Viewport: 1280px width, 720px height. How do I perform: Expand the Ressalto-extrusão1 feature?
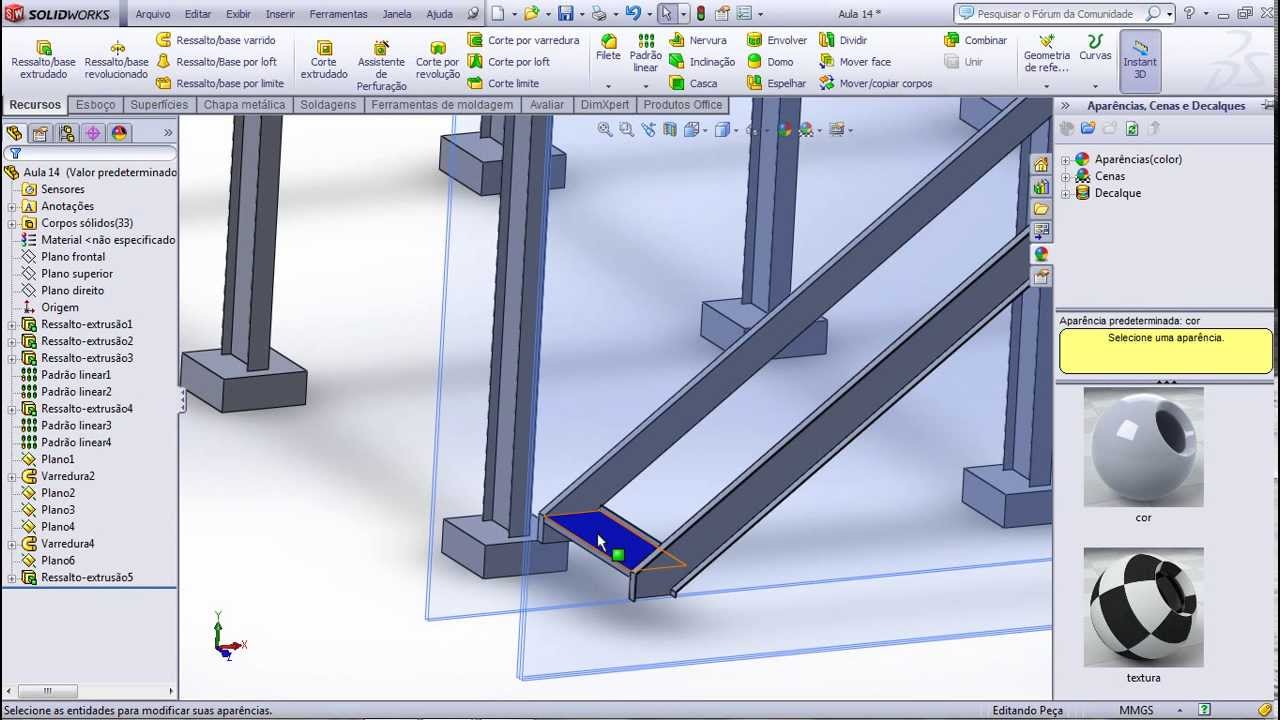click(x=12, y=325)
